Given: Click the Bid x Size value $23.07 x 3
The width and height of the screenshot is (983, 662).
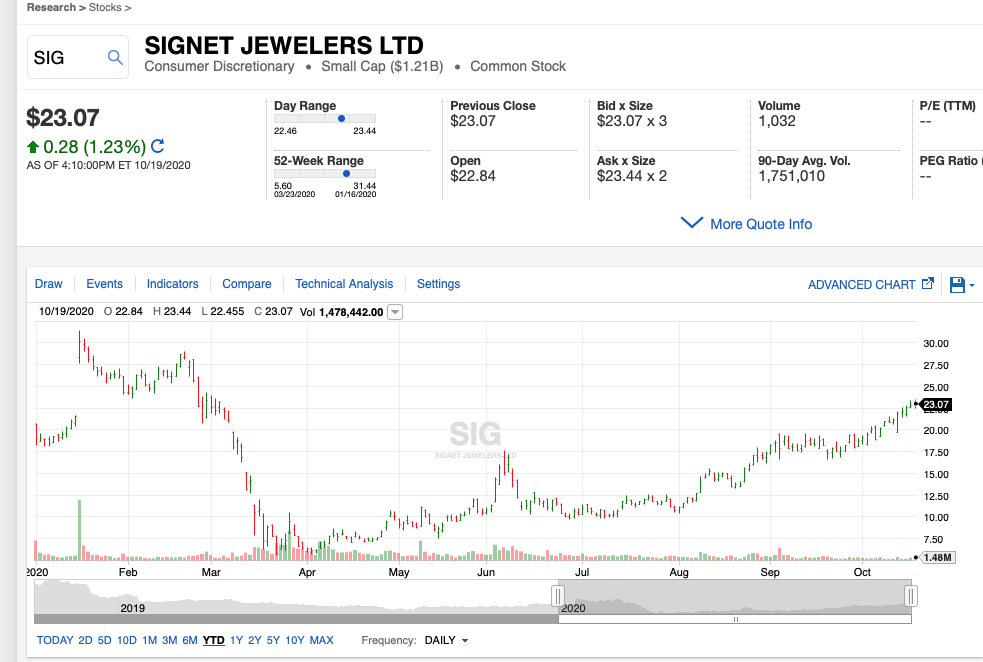Looking at the screenshot, I should (x=632, y=121).
